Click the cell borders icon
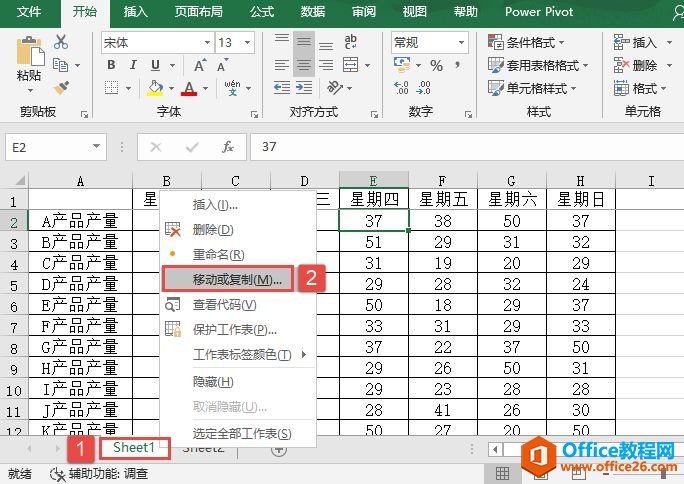 (111, 88)
